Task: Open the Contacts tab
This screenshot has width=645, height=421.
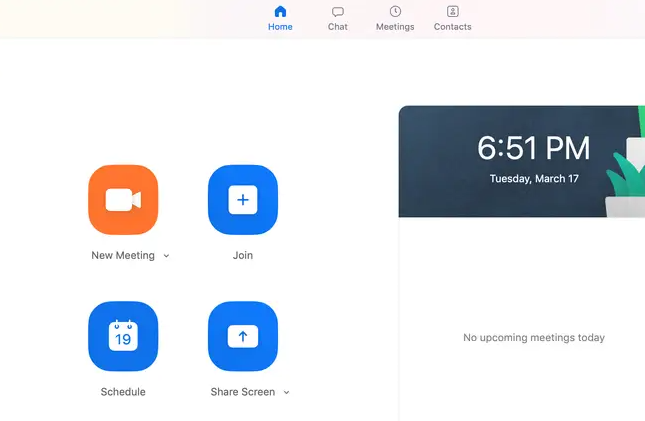Action: point(452,19)
